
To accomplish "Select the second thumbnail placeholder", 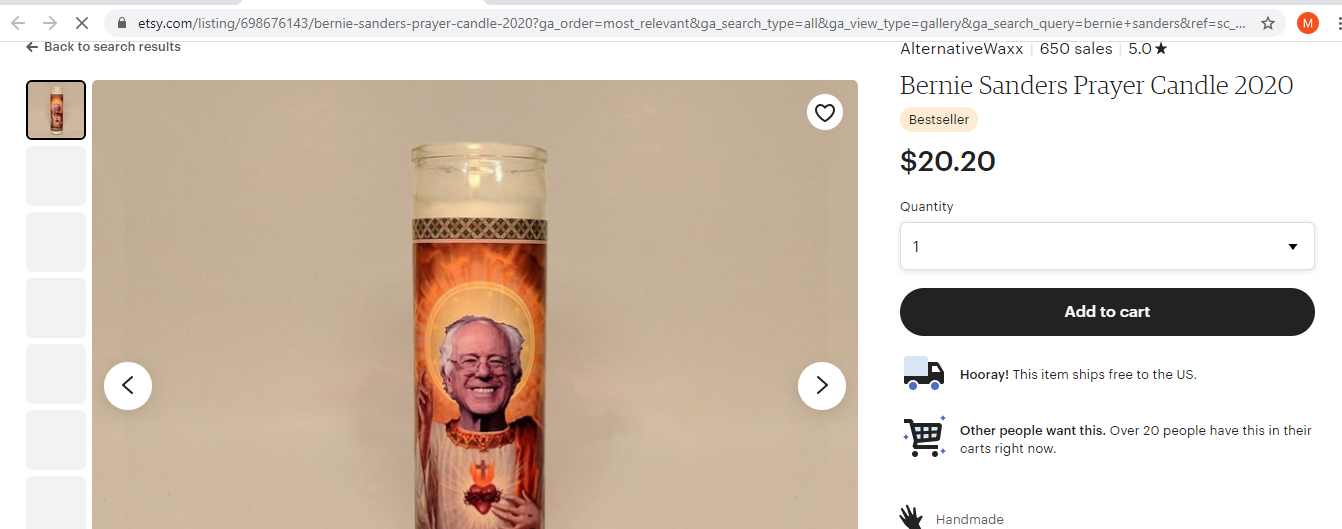I will (56, 176).
